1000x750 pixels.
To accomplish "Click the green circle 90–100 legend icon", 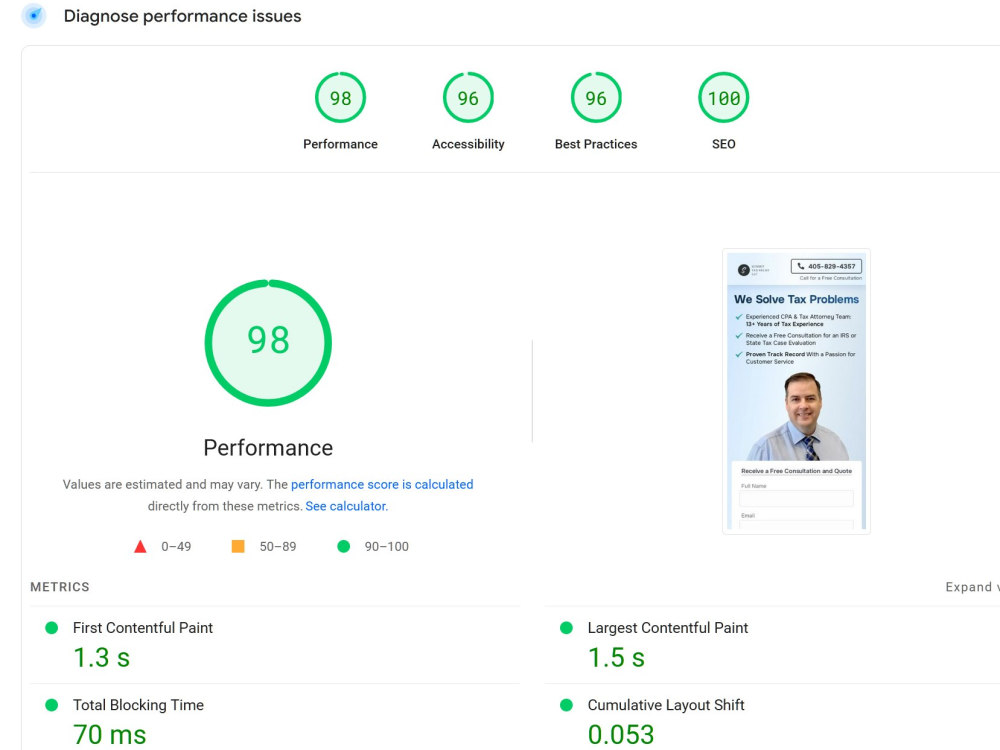I will (x=343, y=546).
